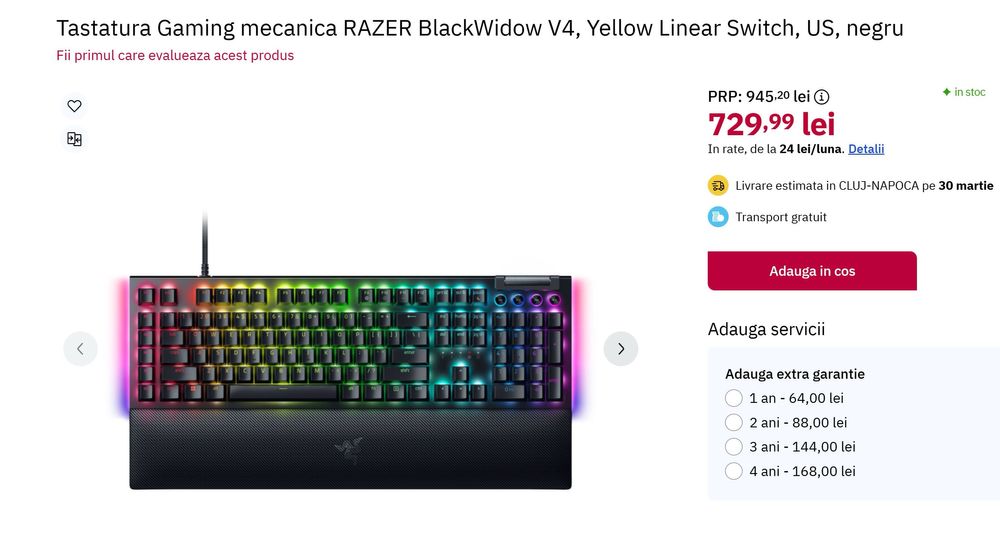Image resolution: width=1000 pixels, height=549 pixels.
Task: Show the previous product image
Action: [x=80, y=349]
